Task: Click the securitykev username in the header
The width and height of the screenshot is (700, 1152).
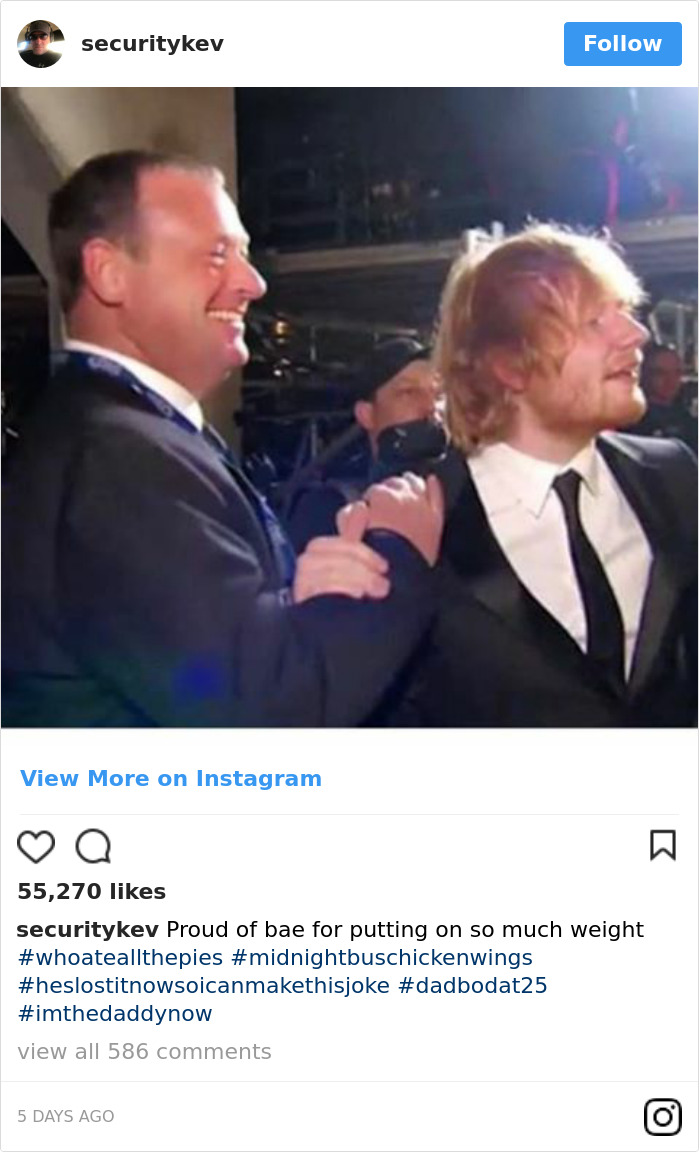Action: pyautogui.click(x=151, y=44)
